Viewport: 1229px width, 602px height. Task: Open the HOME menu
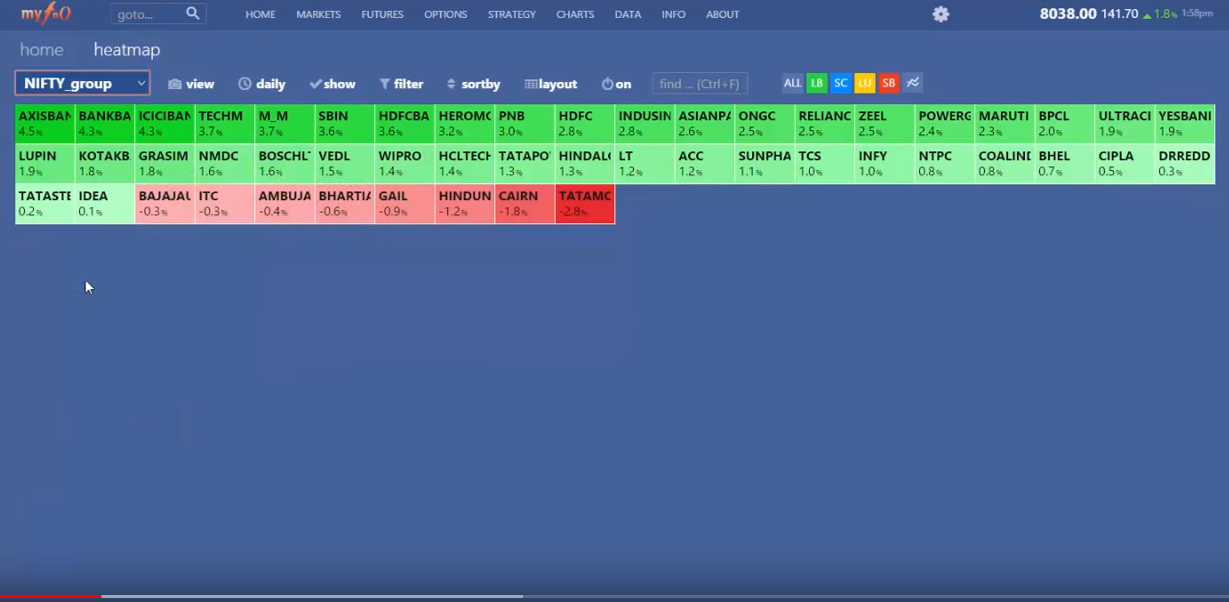coord(260,14)
